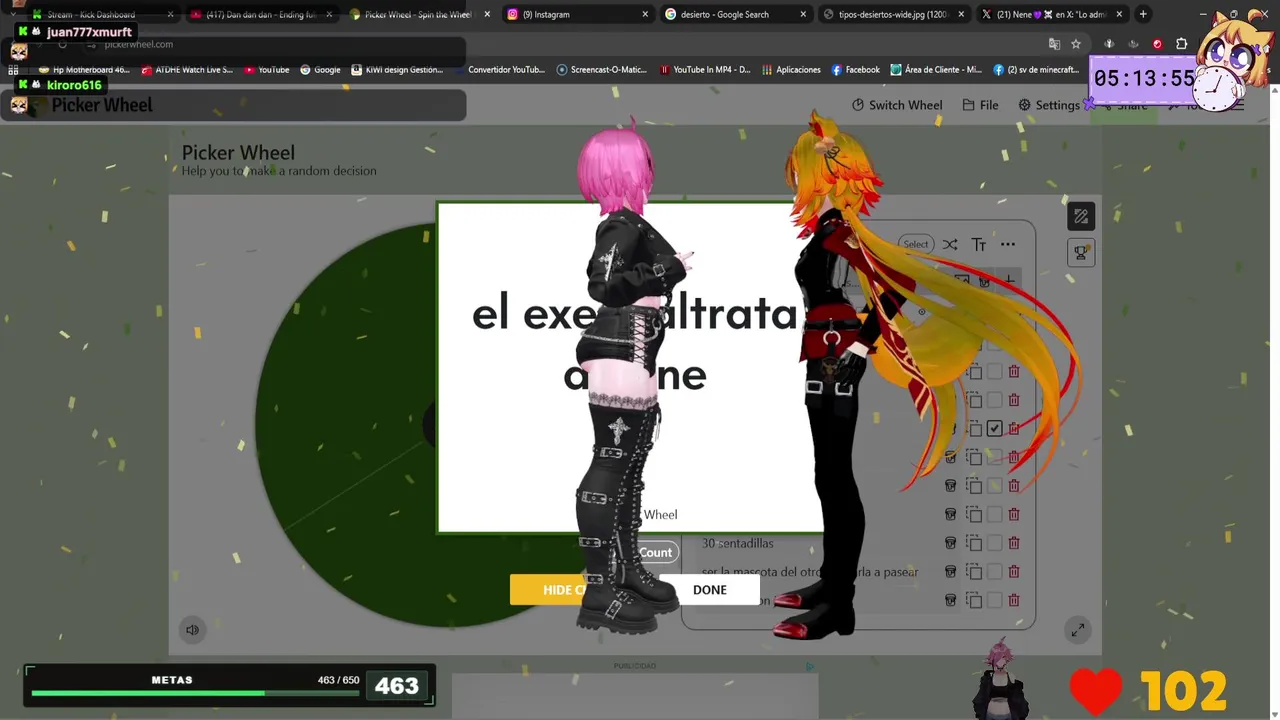This screenshot has width=1280, height=720.
Task: Tick checkbox in the last input row
Action: coord(994,600)
